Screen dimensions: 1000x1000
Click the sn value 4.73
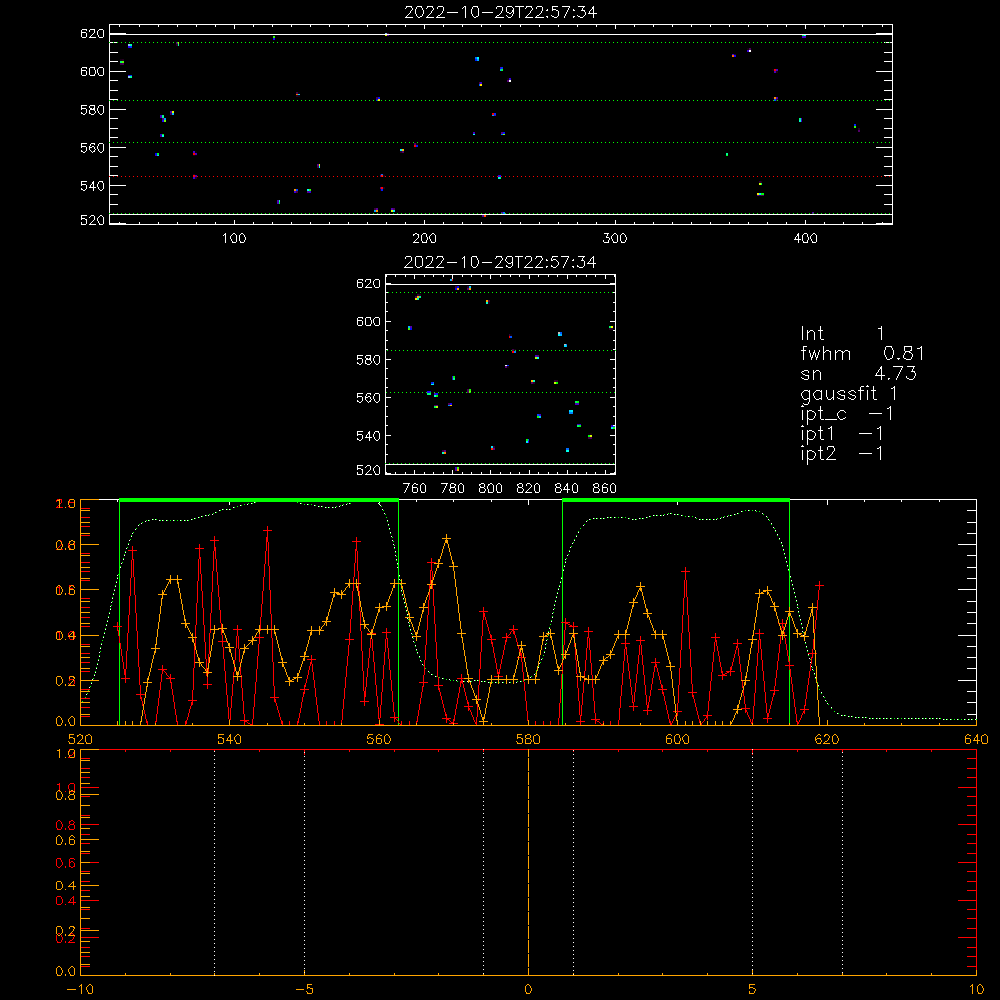895,373
